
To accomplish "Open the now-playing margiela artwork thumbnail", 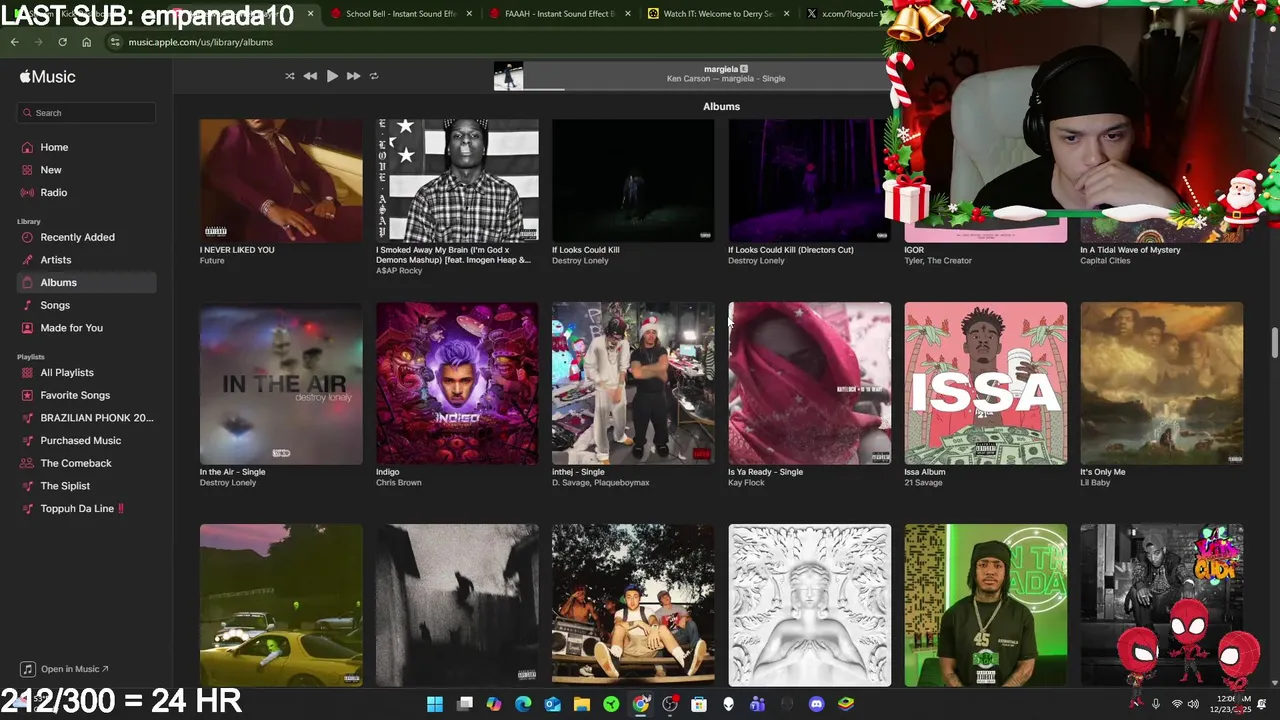I will pyautogui.click(x=508, y=76).
